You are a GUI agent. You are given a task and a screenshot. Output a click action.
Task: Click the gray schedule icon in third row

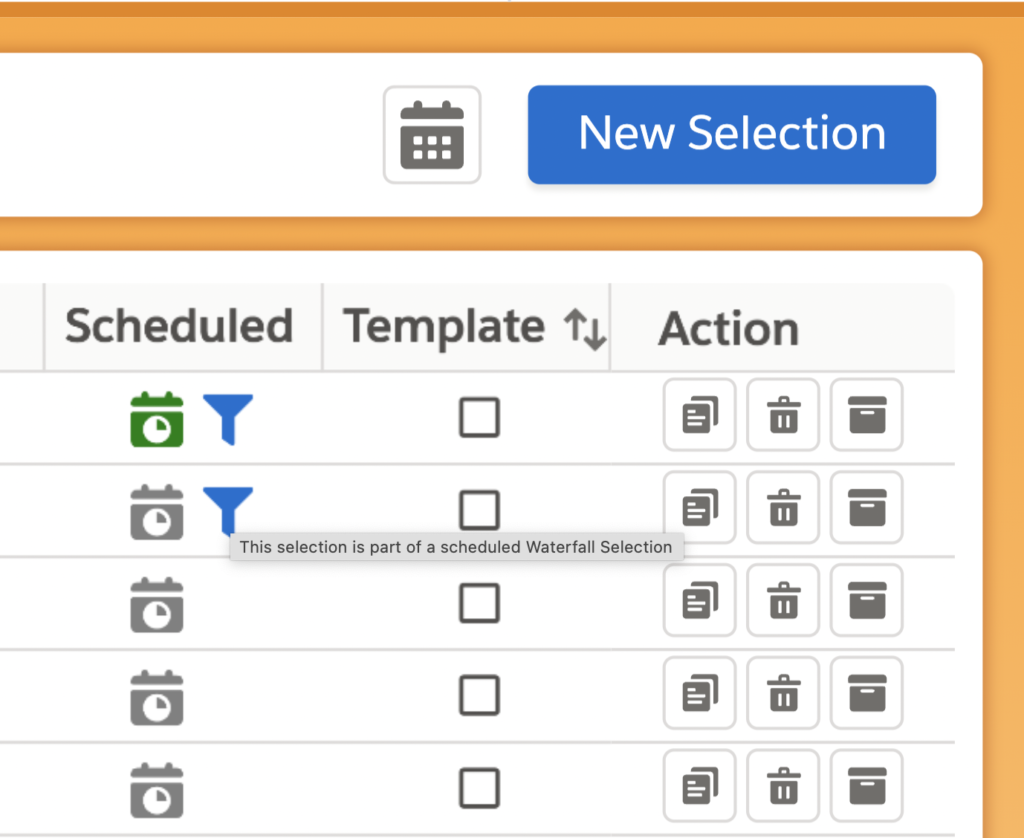(x=157, y=605)
